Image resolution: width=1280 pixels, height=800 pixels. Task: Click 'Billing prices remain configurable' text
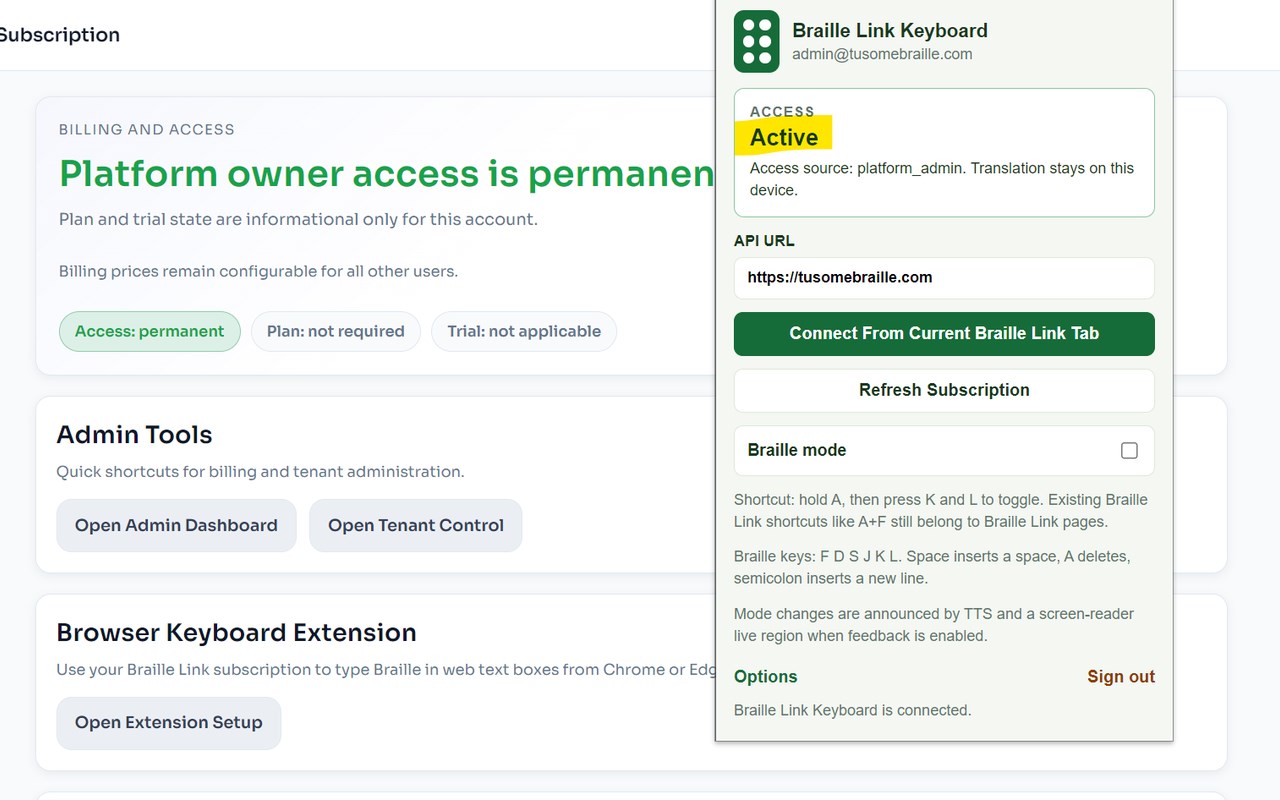tap(258, 271)
